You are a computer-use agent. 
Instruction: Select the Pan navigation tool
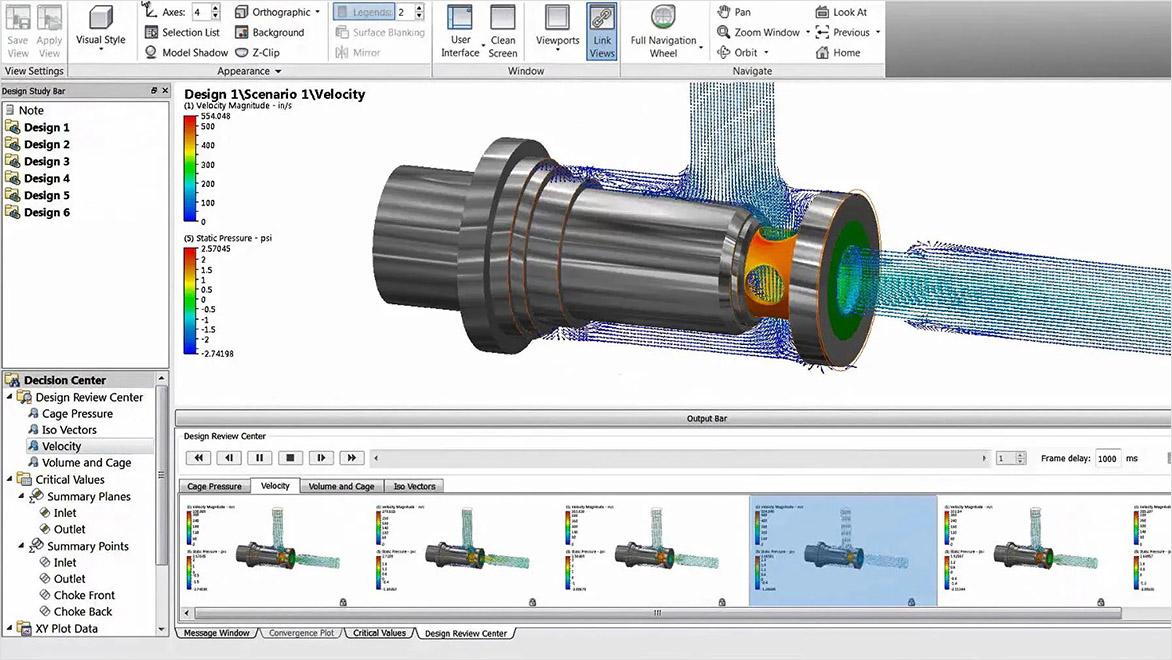pos(737,11)
